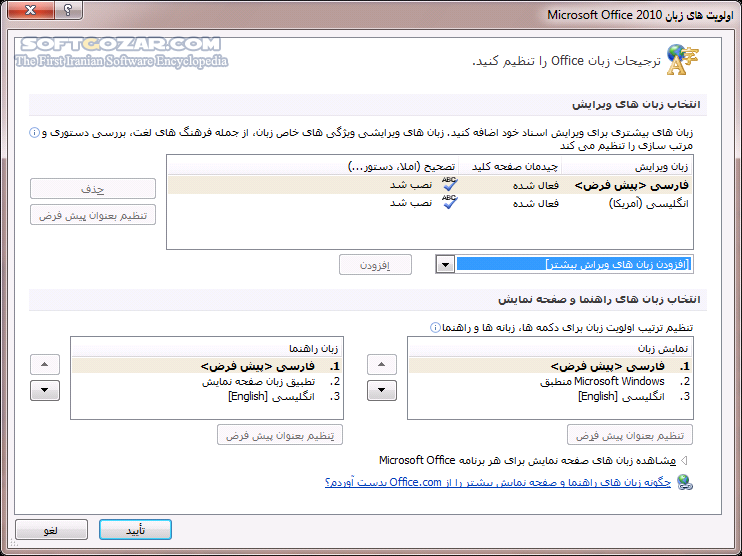This screenshot has height=556, width=742.
Task: Click the globe icon next to the Office.com link
Action: pos(685,482)
